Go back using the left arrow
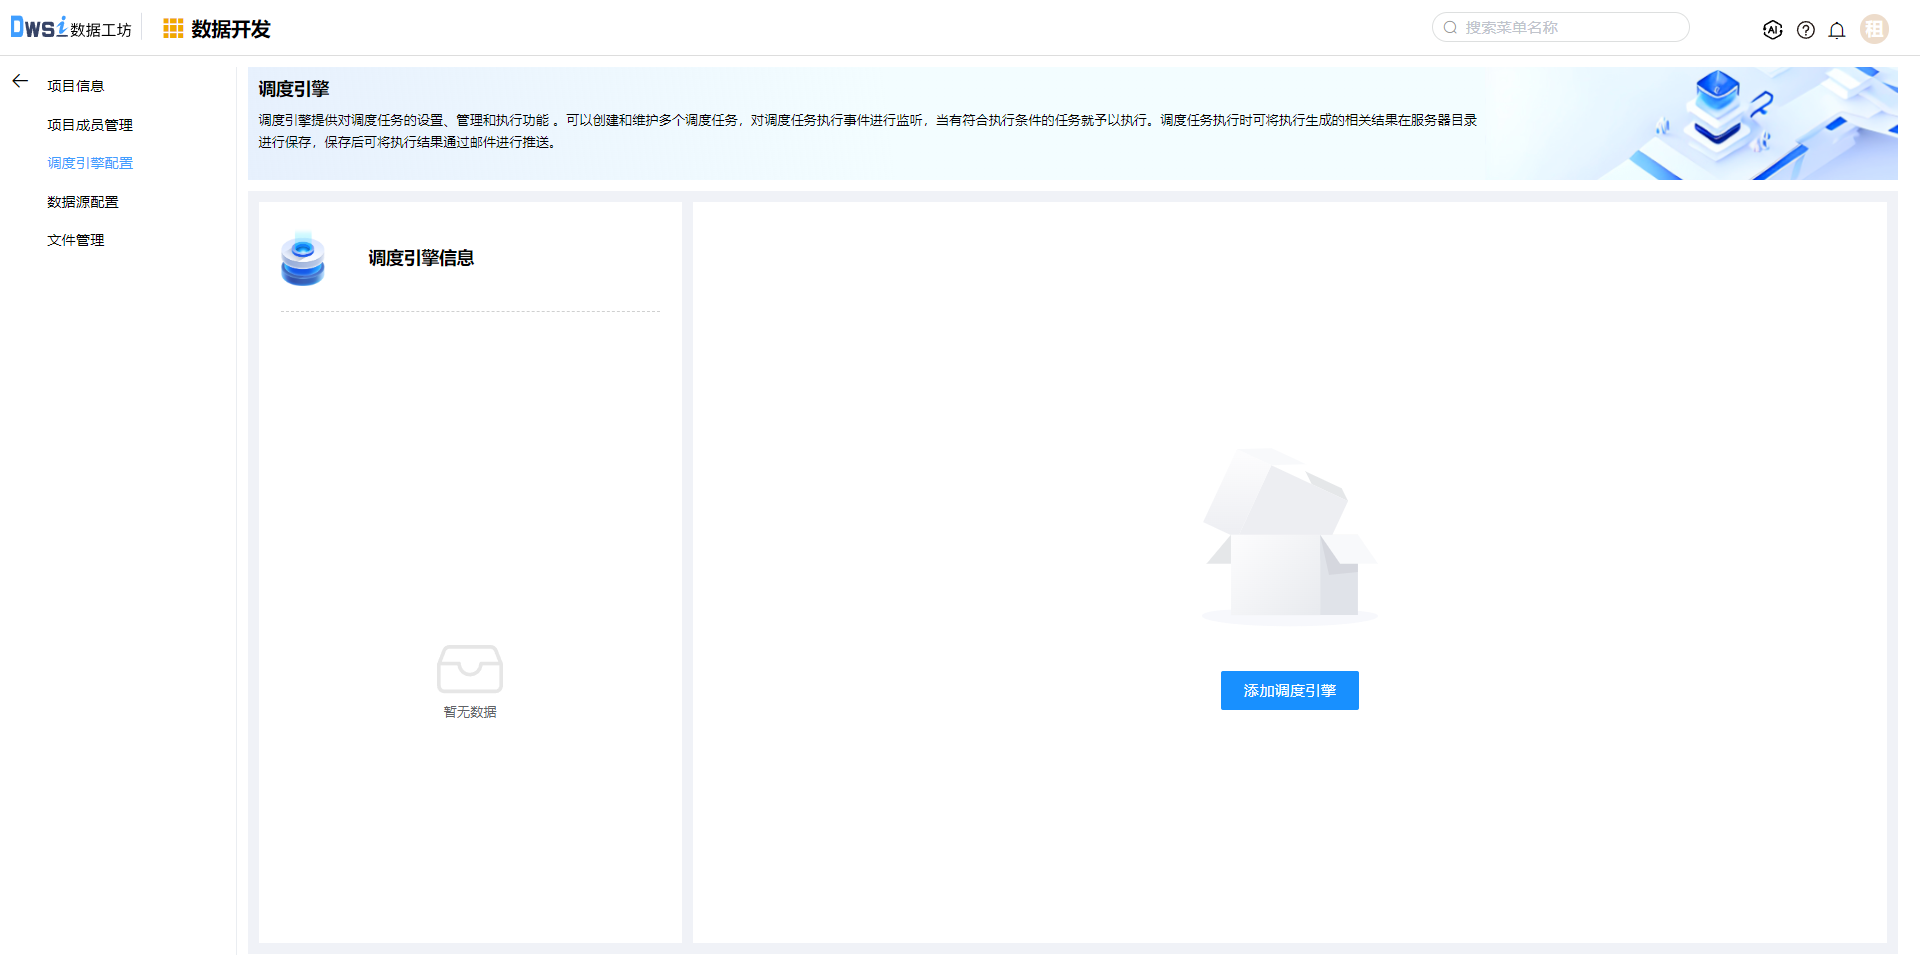Viewport: 1920px width, 962px height. click(x=20, y=82)
